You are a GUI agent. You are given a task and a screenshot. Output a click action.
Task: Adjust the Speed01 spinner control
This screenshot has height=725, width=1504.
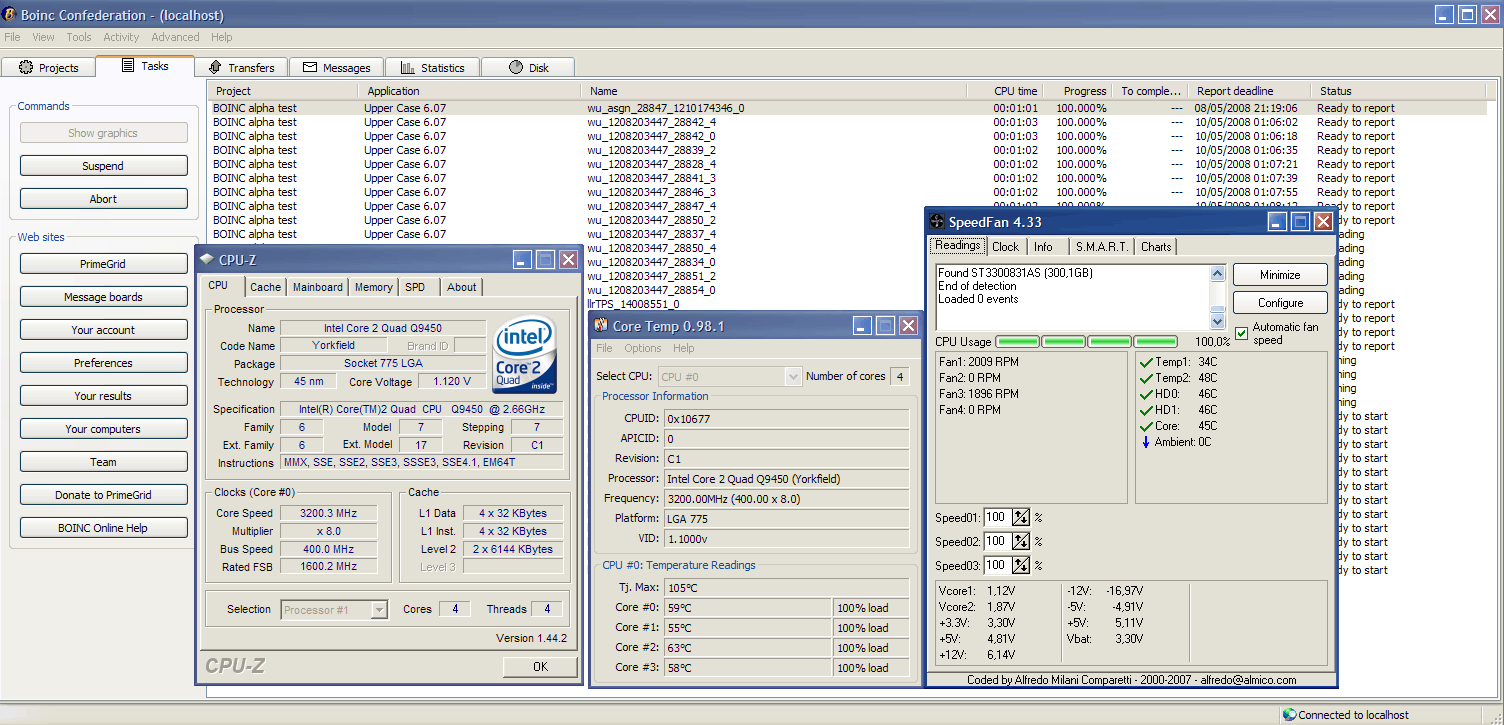click(x=1021, y=517)
